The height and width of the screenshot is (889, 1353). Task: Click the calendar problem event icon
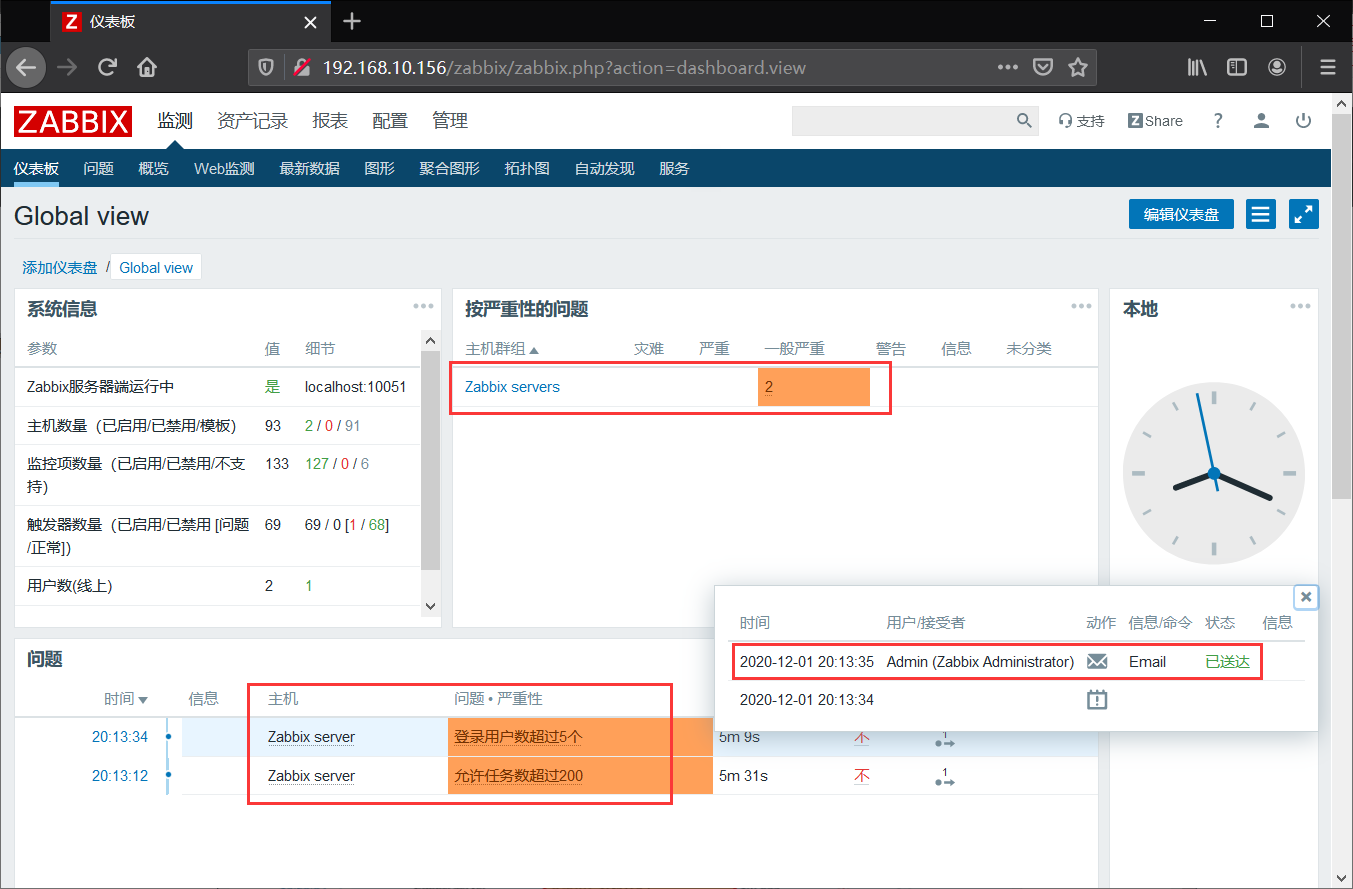coord(1097,700)
